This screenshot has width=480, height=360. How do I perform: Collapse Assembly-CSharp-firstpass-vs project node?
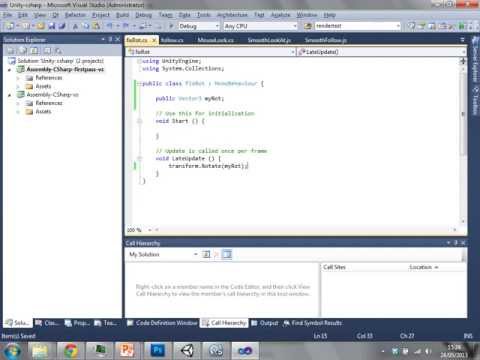tap(9, 70)
